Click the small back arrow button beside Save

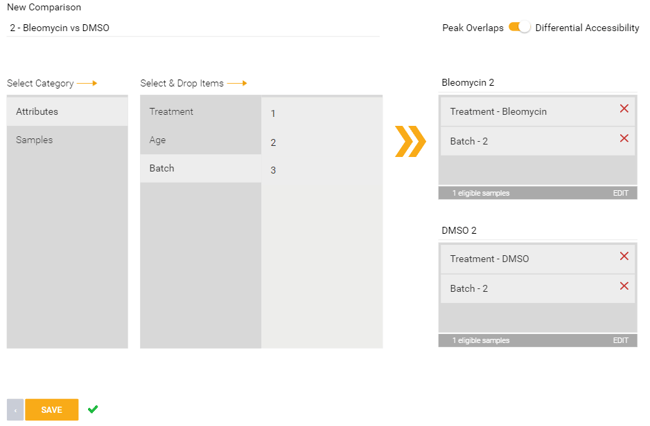click(15, 410)
